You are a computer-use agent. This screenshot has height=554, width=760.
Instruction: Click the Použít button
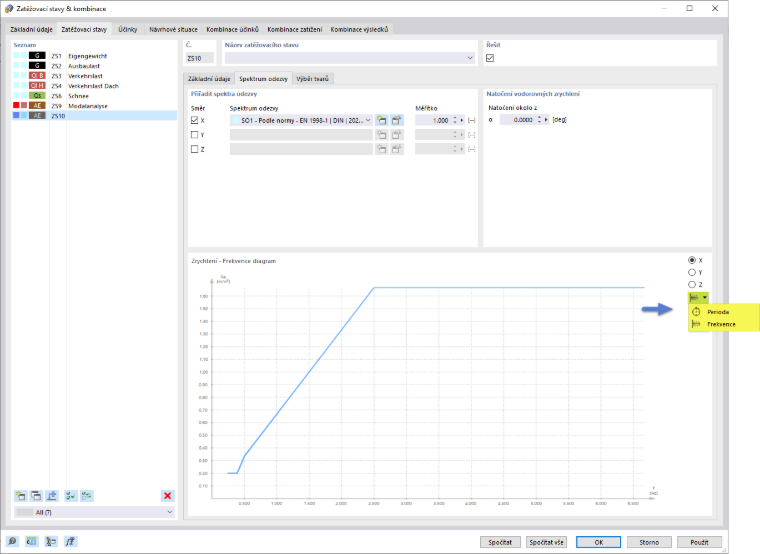click(x=699, y=542)
